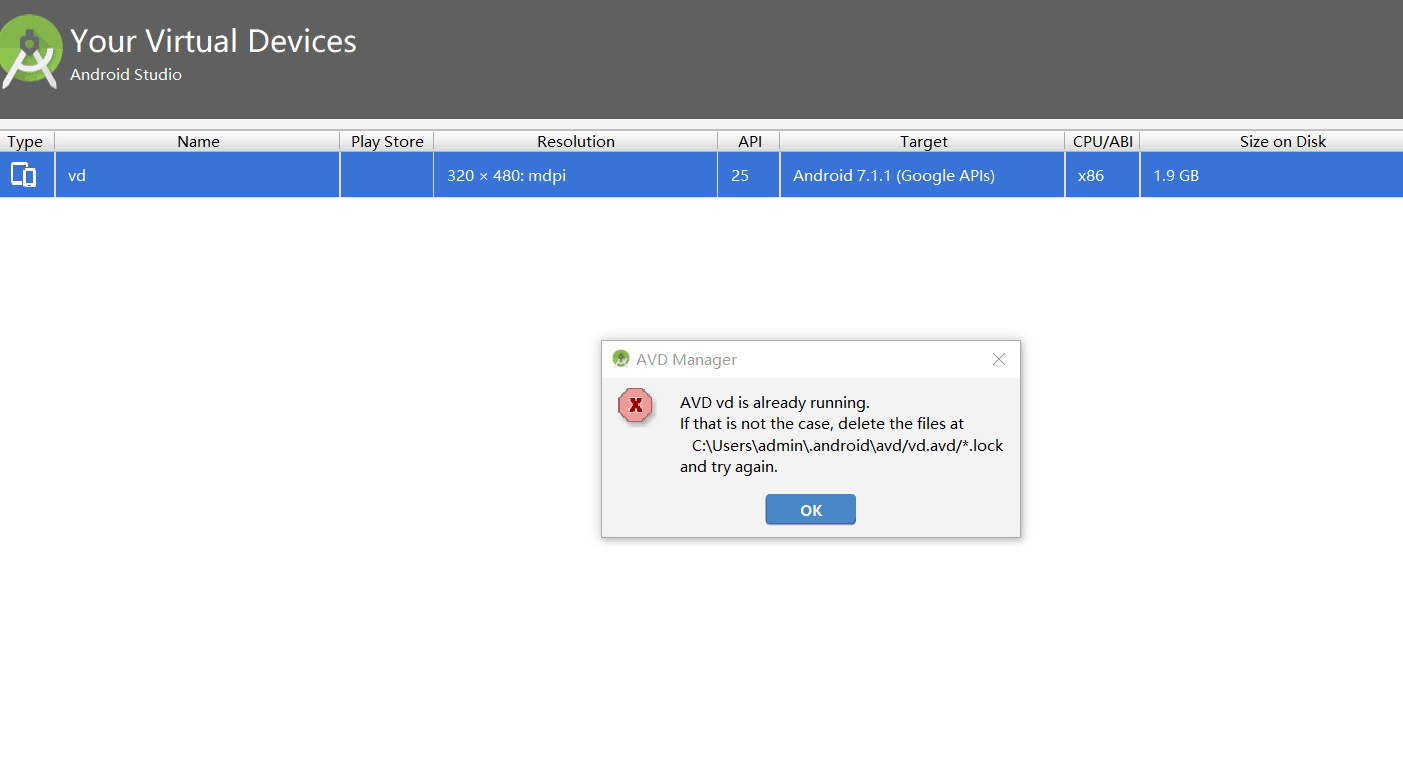Select the device name 'vd' cell

click(198, 175)
